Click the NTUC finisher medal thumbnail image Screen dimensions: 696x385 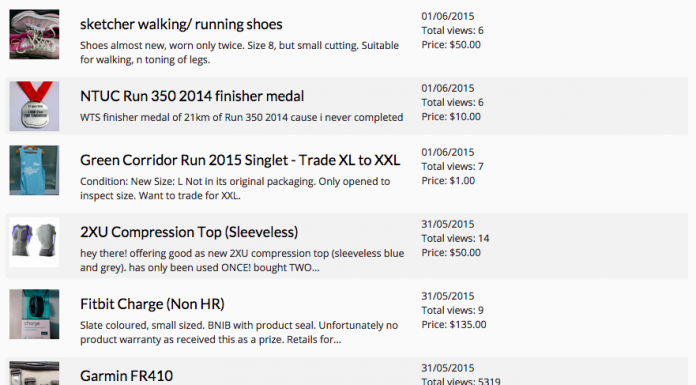(34, 106)
